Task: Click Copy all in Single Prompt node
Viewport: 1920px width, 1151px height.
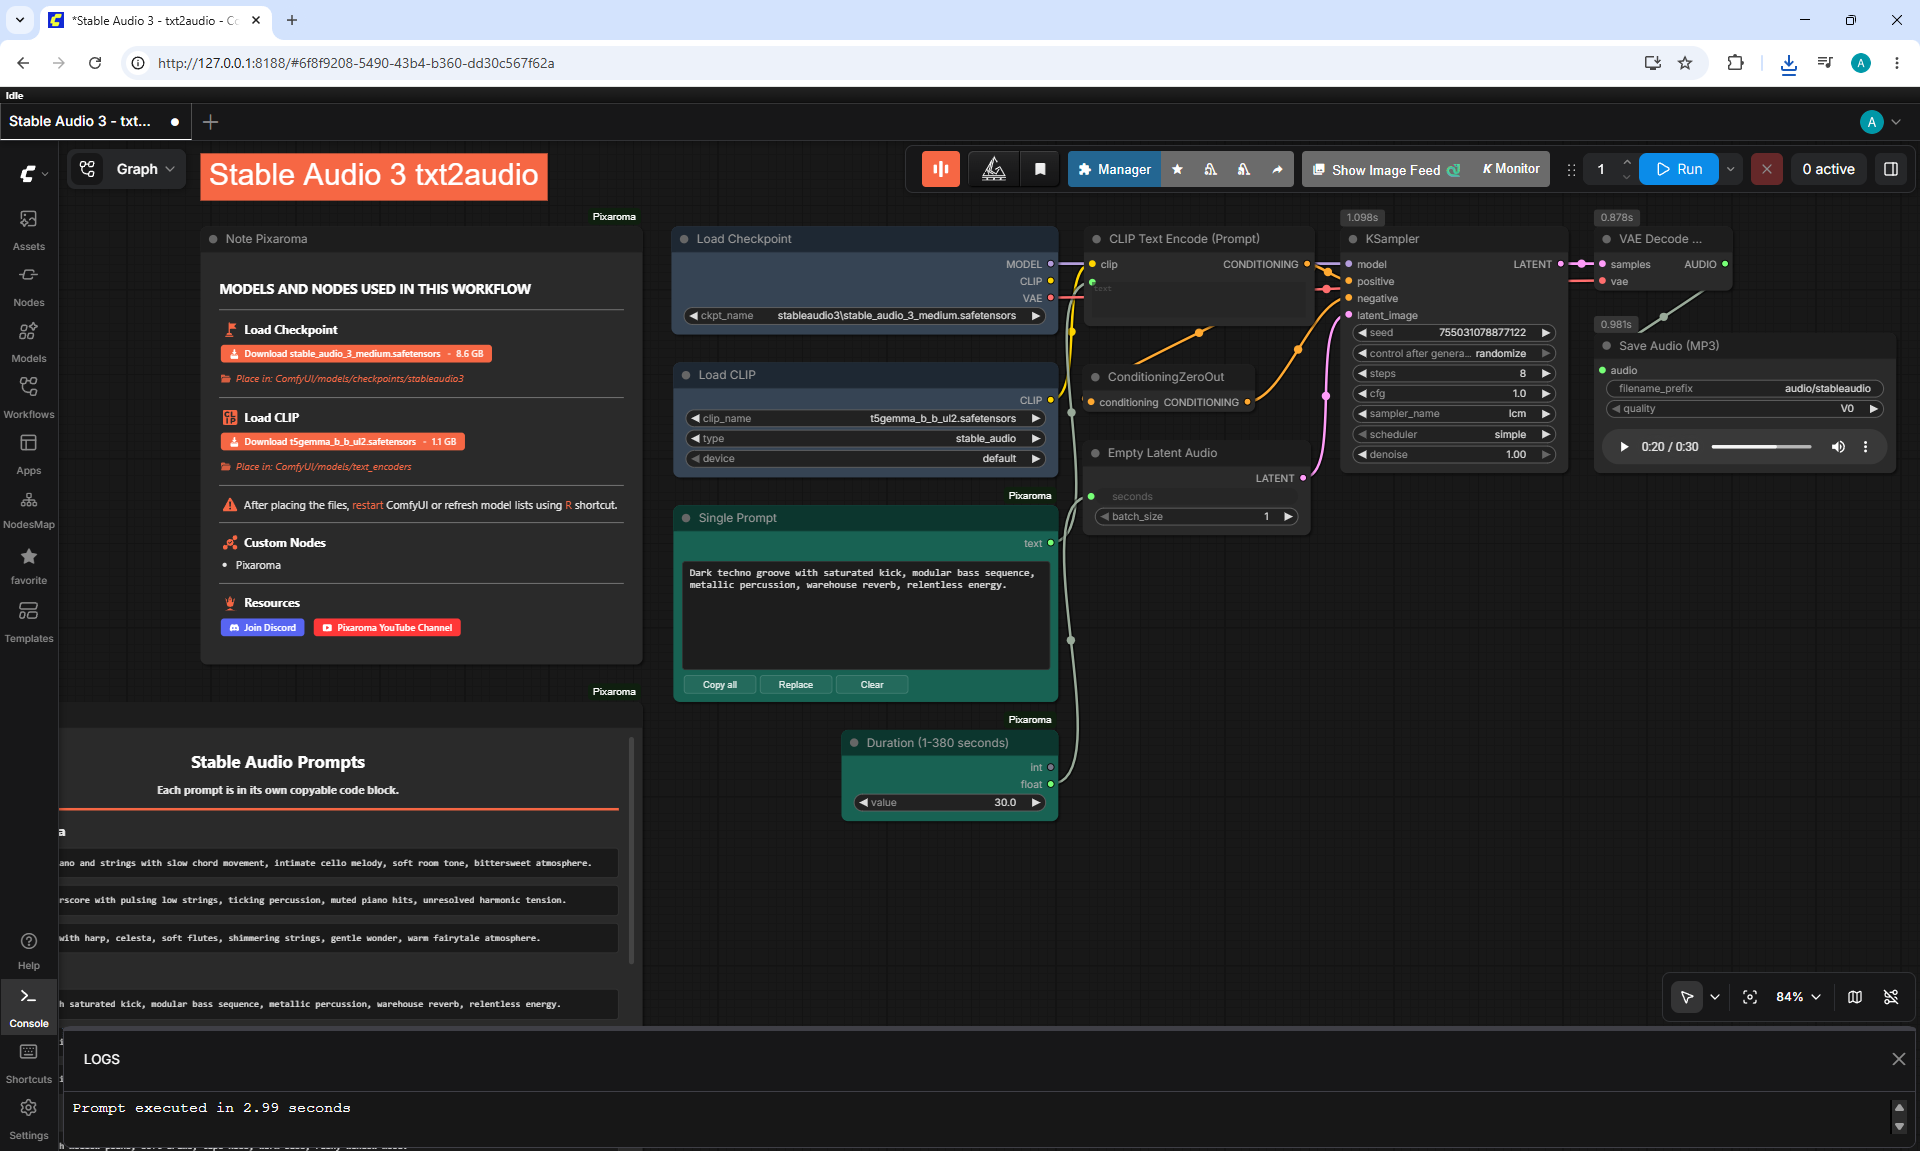Action: pos(720,685)
